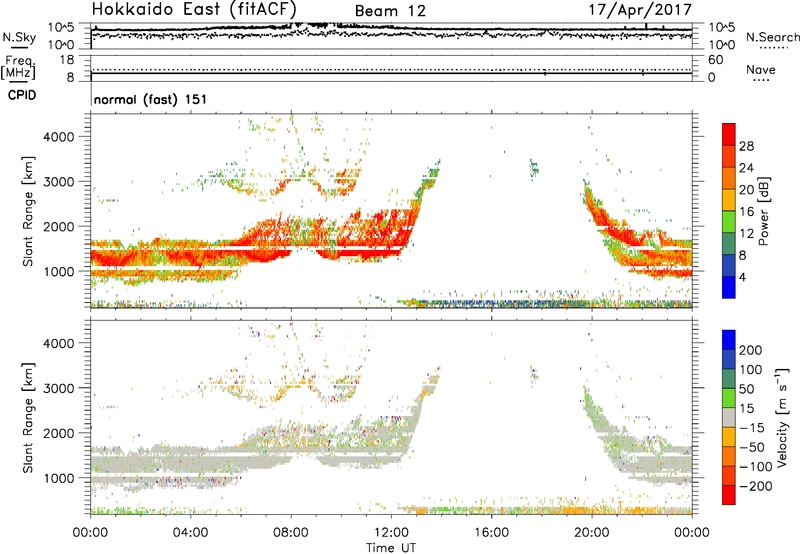This screenshot has height=554, width=800.
Task: Click the 'N.Sky' legend label
Action: 19,37
